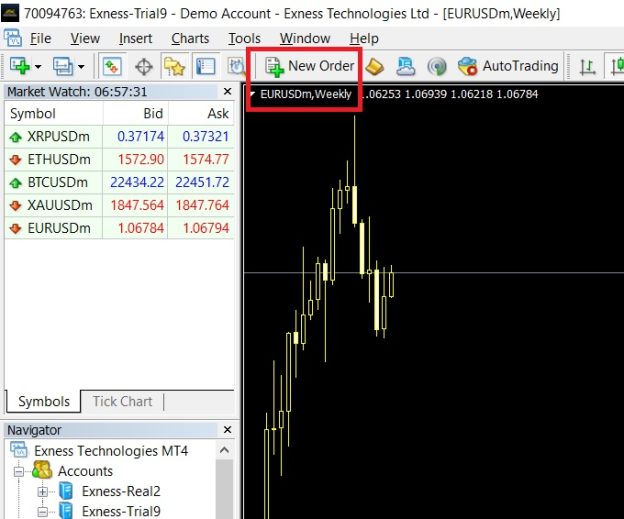The width and height of the screenshot is (624, 519).
Task: Click the Profiles toolbar icon
Action: click(63, 66)
